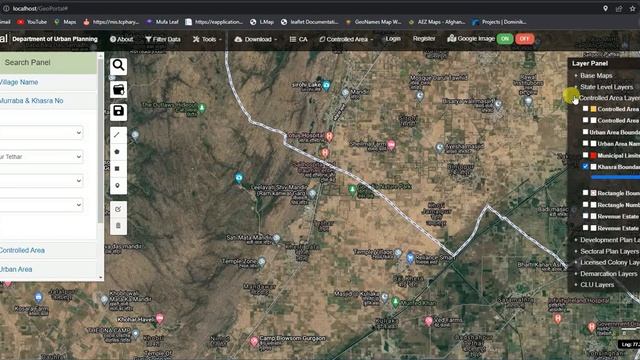Open the wallet-shaped tool below search icon
The image size is (640, 360).
(118, 89)
